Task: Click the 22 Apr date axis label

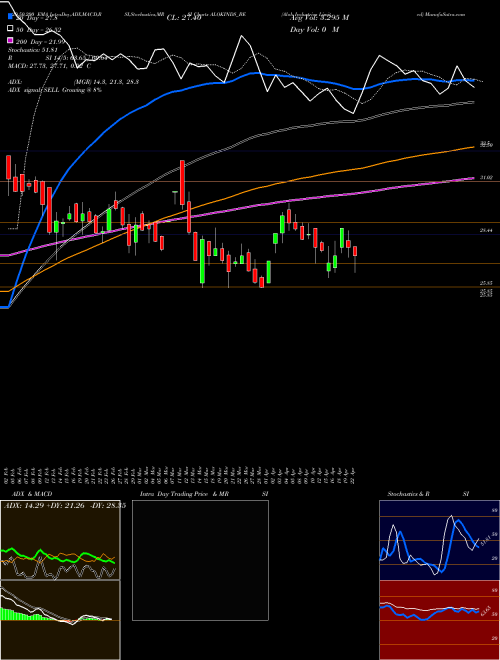Action: [355, 475]
